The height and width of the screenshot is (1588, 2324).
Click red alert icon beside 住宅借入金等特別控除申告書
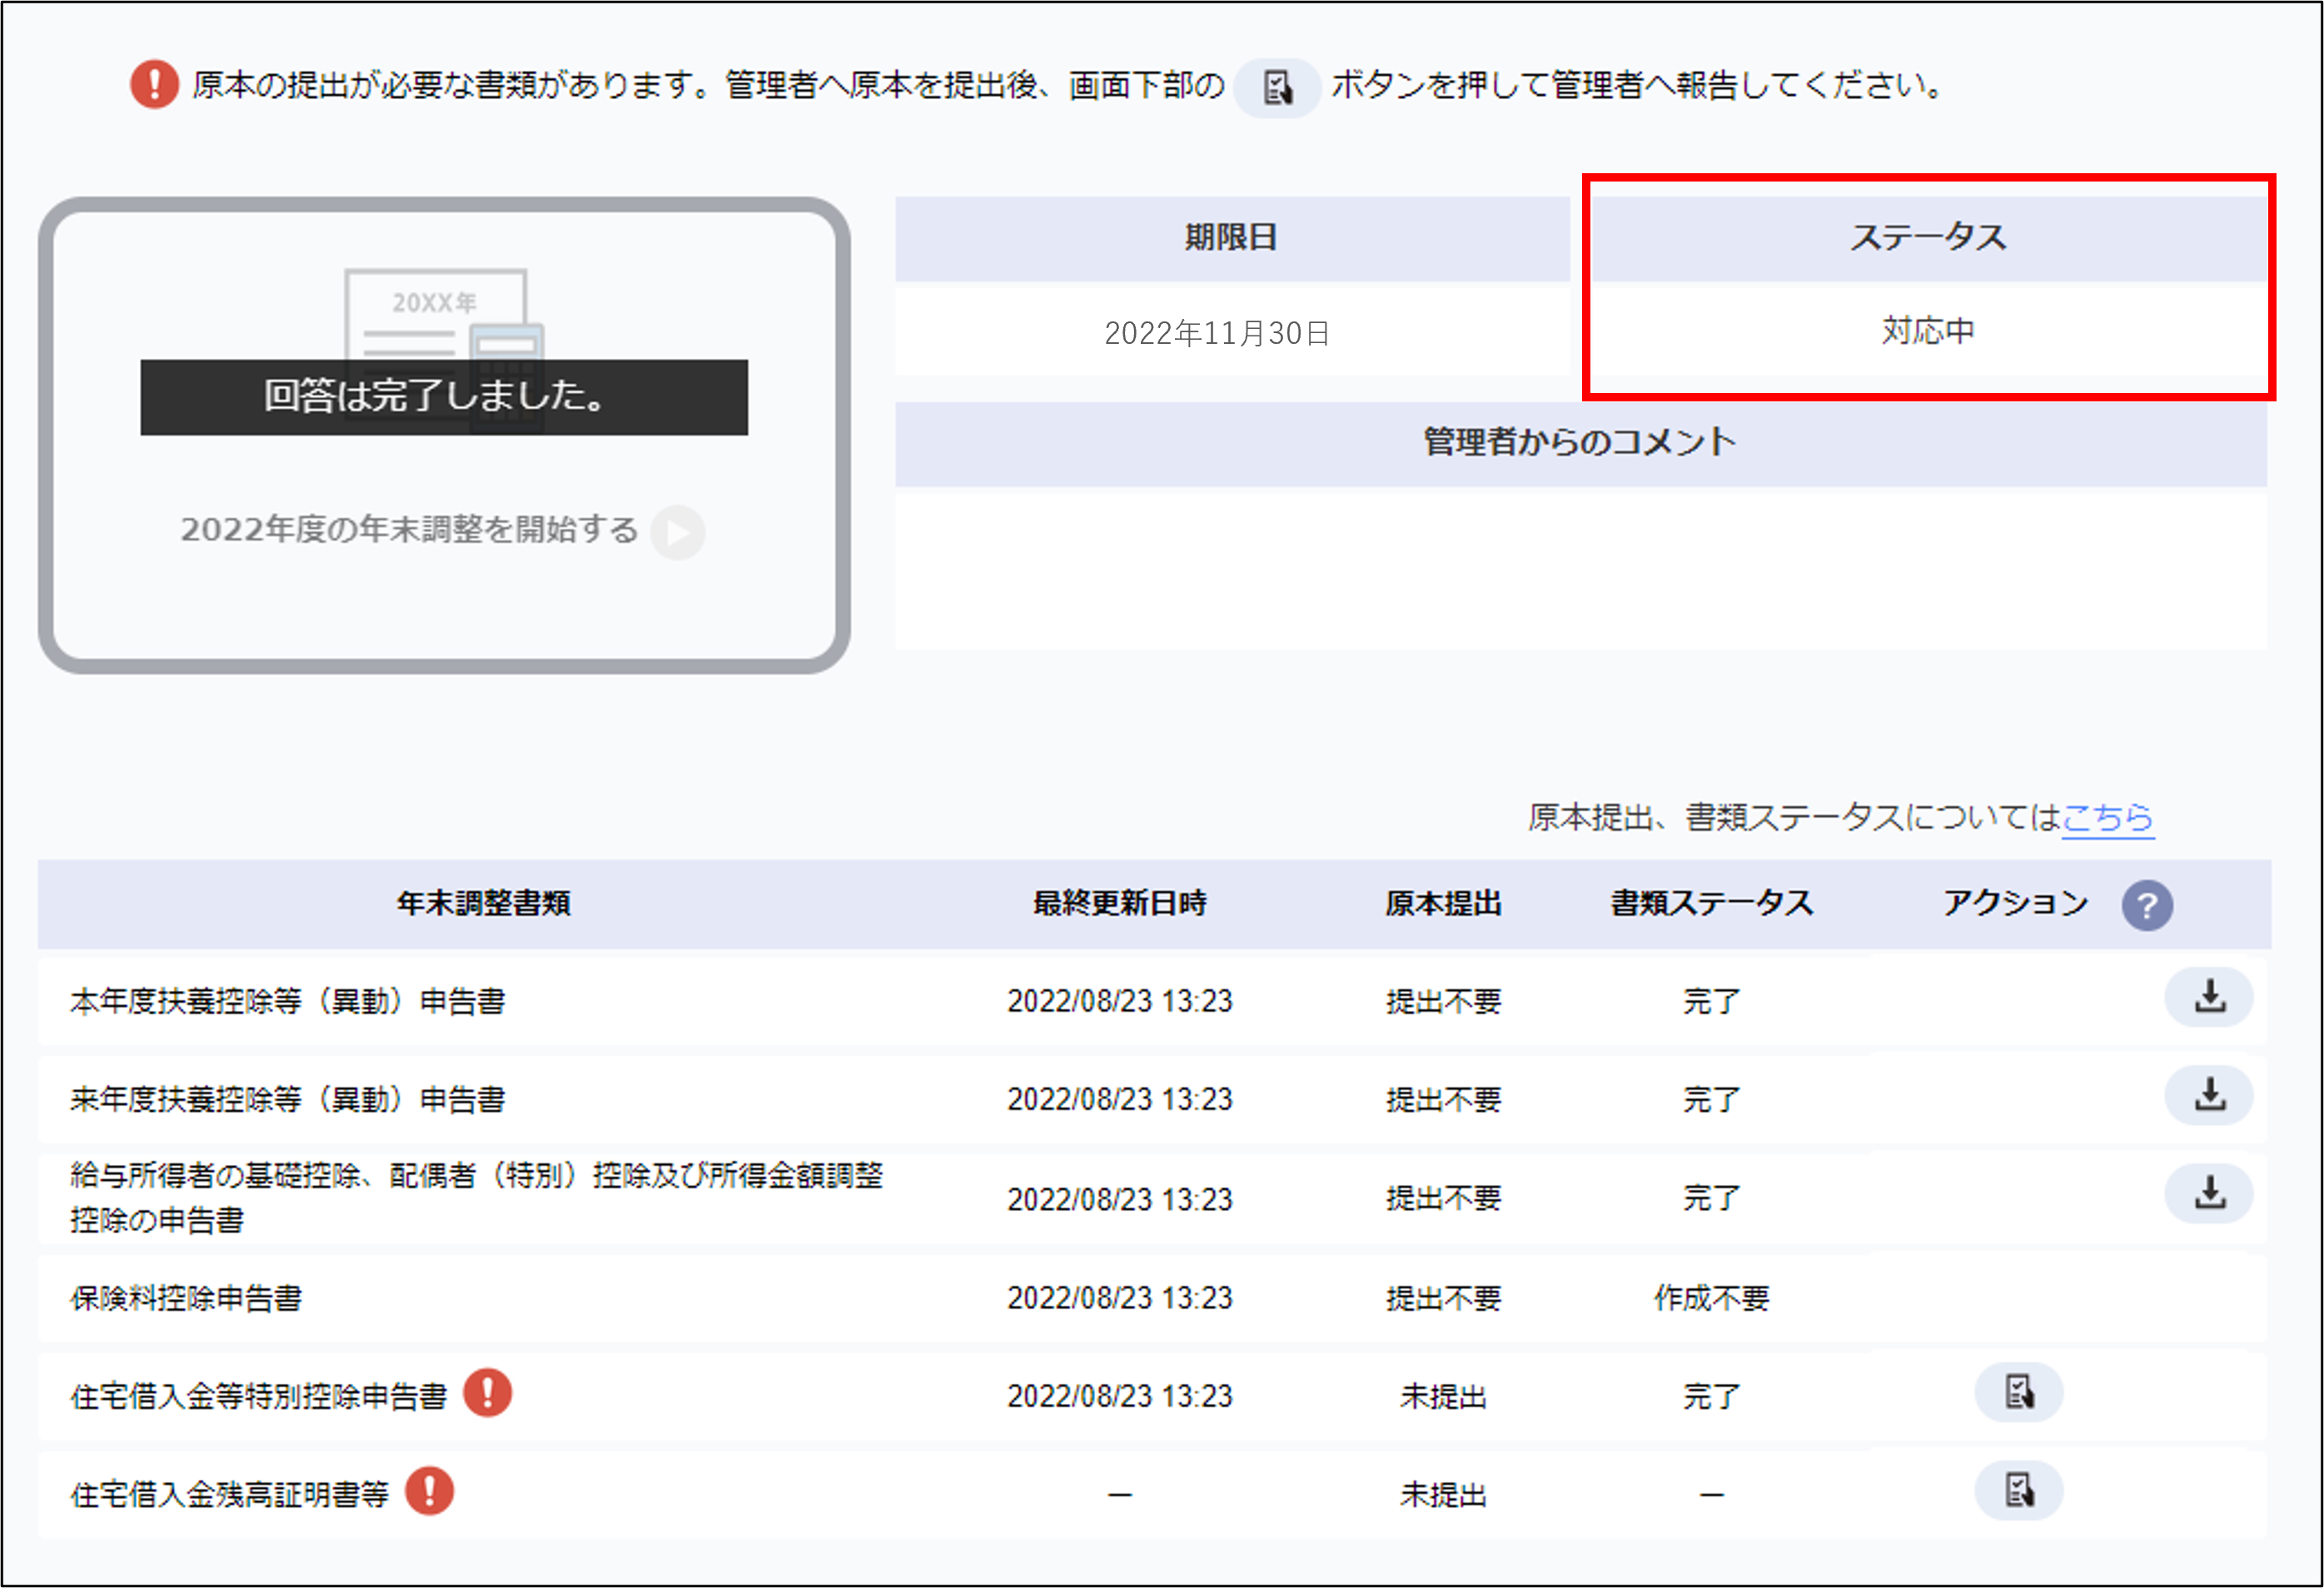pos(488,1393)
